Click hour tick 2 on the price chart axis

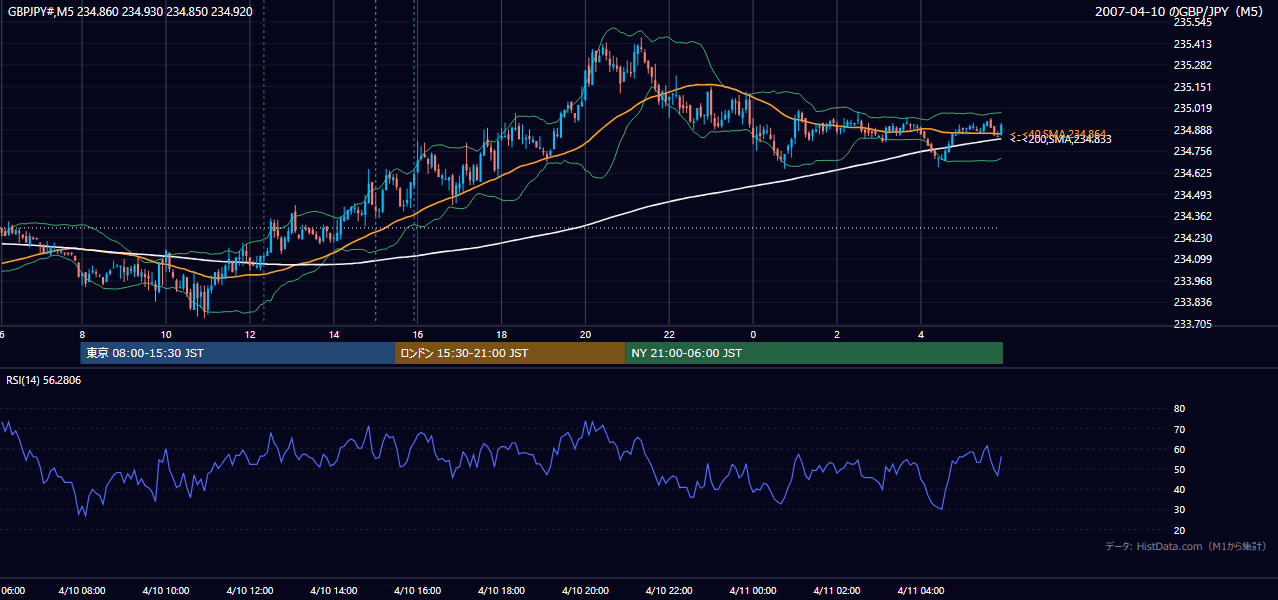(x=837, y=334)
